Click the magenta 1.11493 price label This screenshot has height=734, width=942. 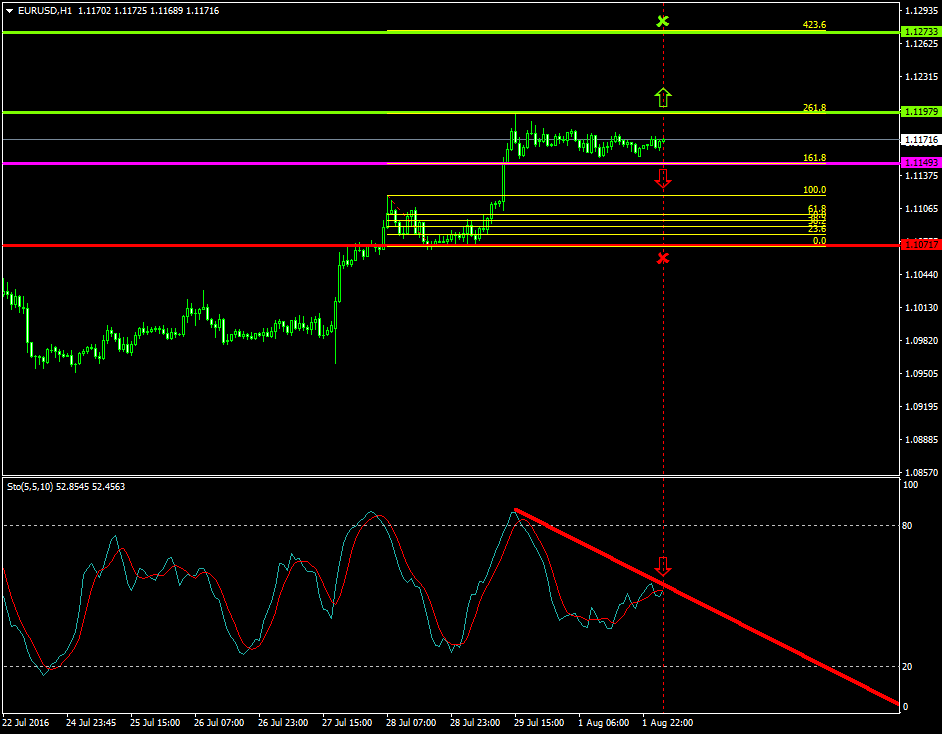point(919,163)
